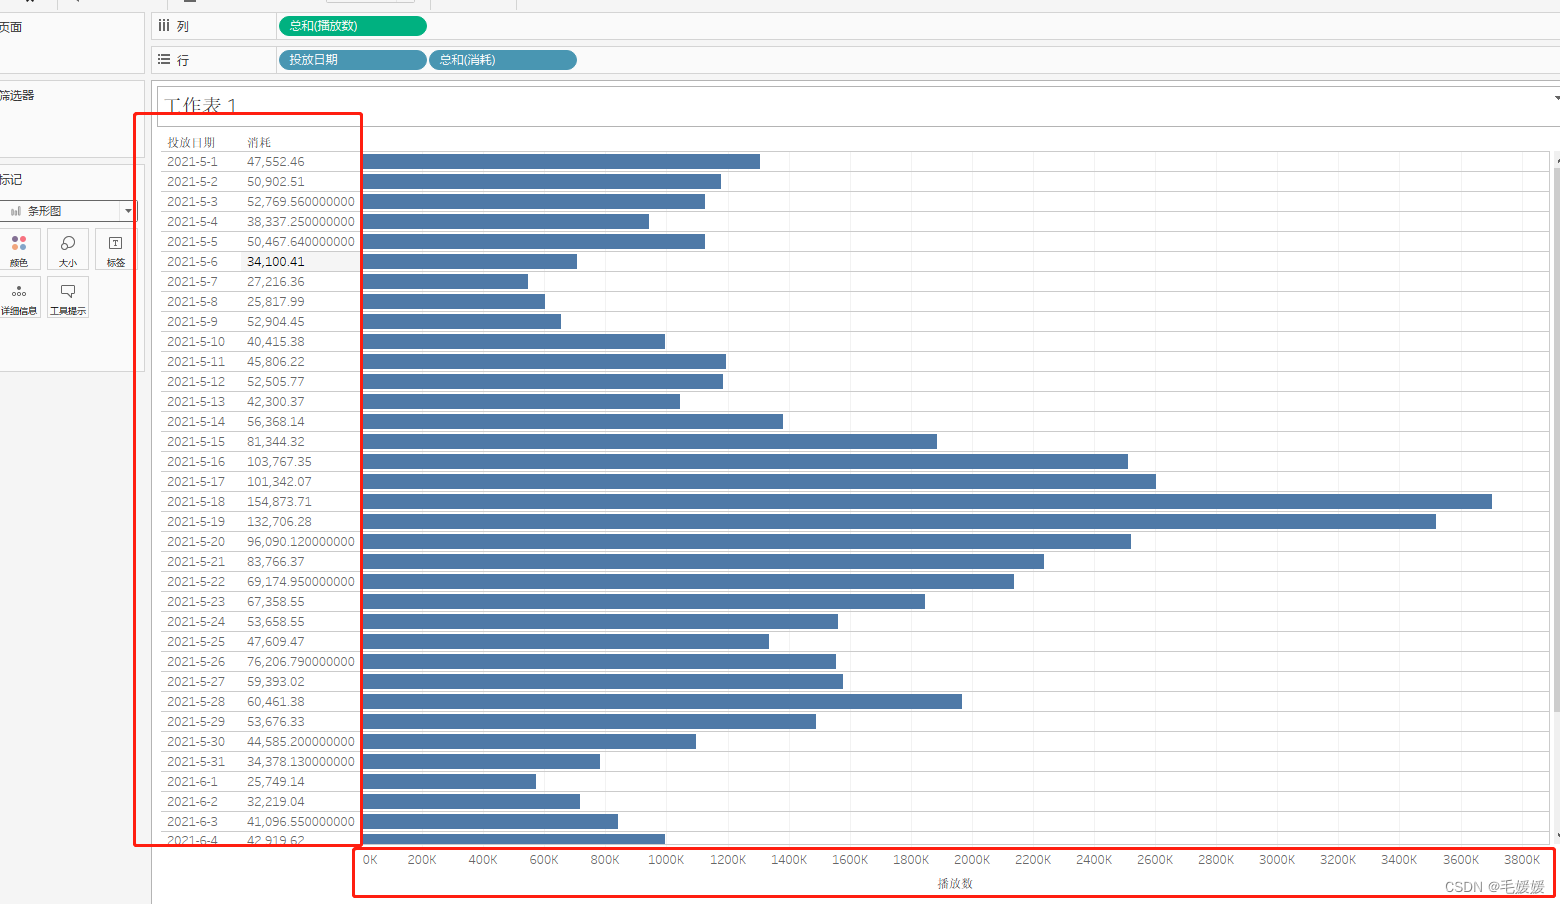1560x904 pixels.
Task: Click the 投放日期 pill on Rows shelf
Action: point(352,60)
